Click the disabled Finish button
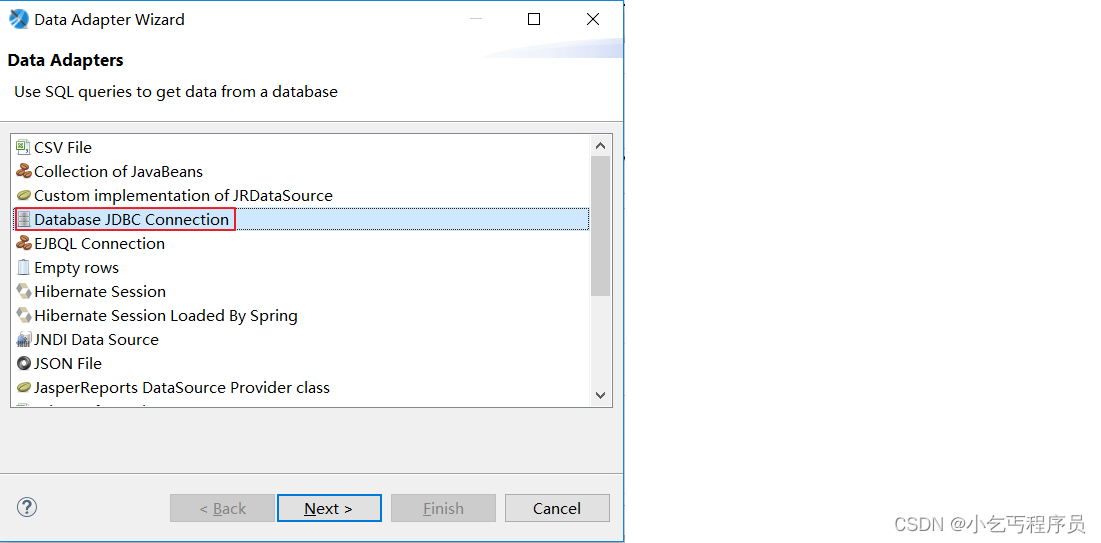 click(x=443, y=508)
